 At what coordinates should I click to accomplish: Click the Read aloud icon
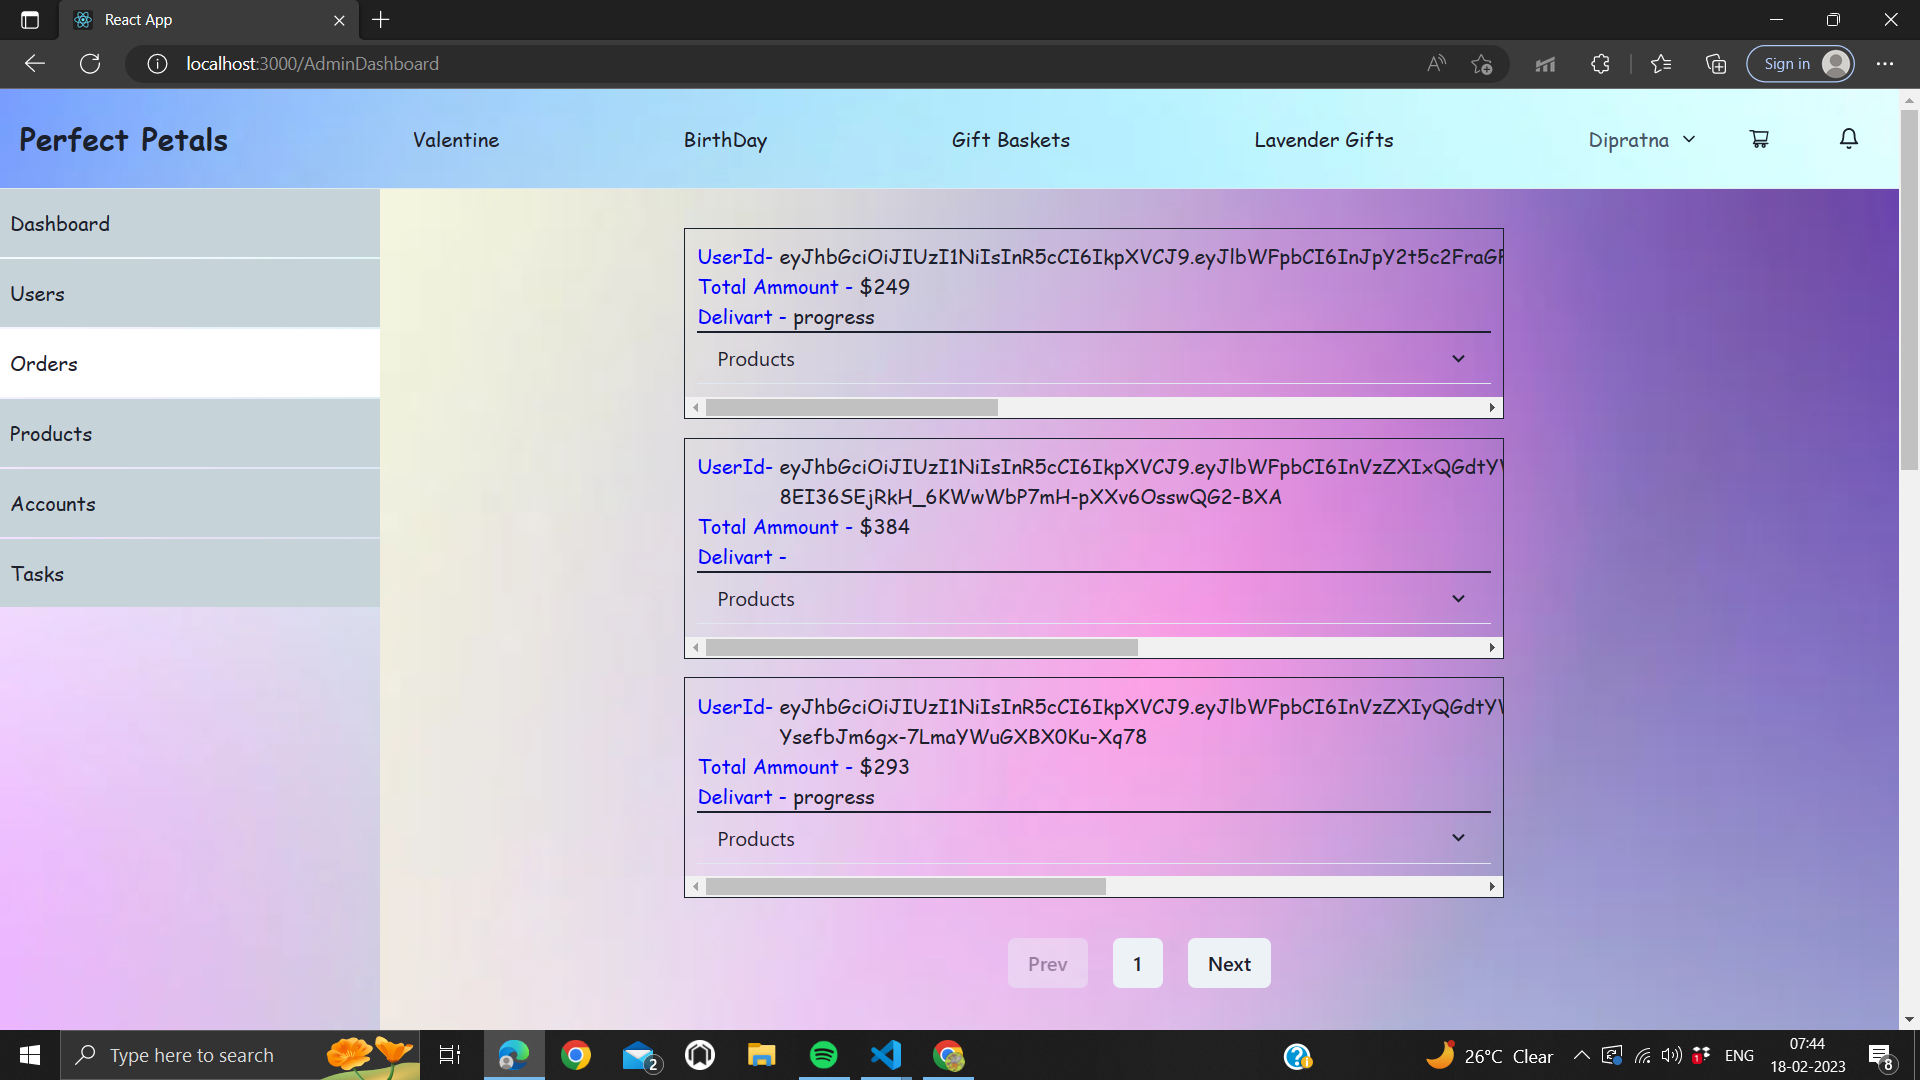[x=1436, y=64]
